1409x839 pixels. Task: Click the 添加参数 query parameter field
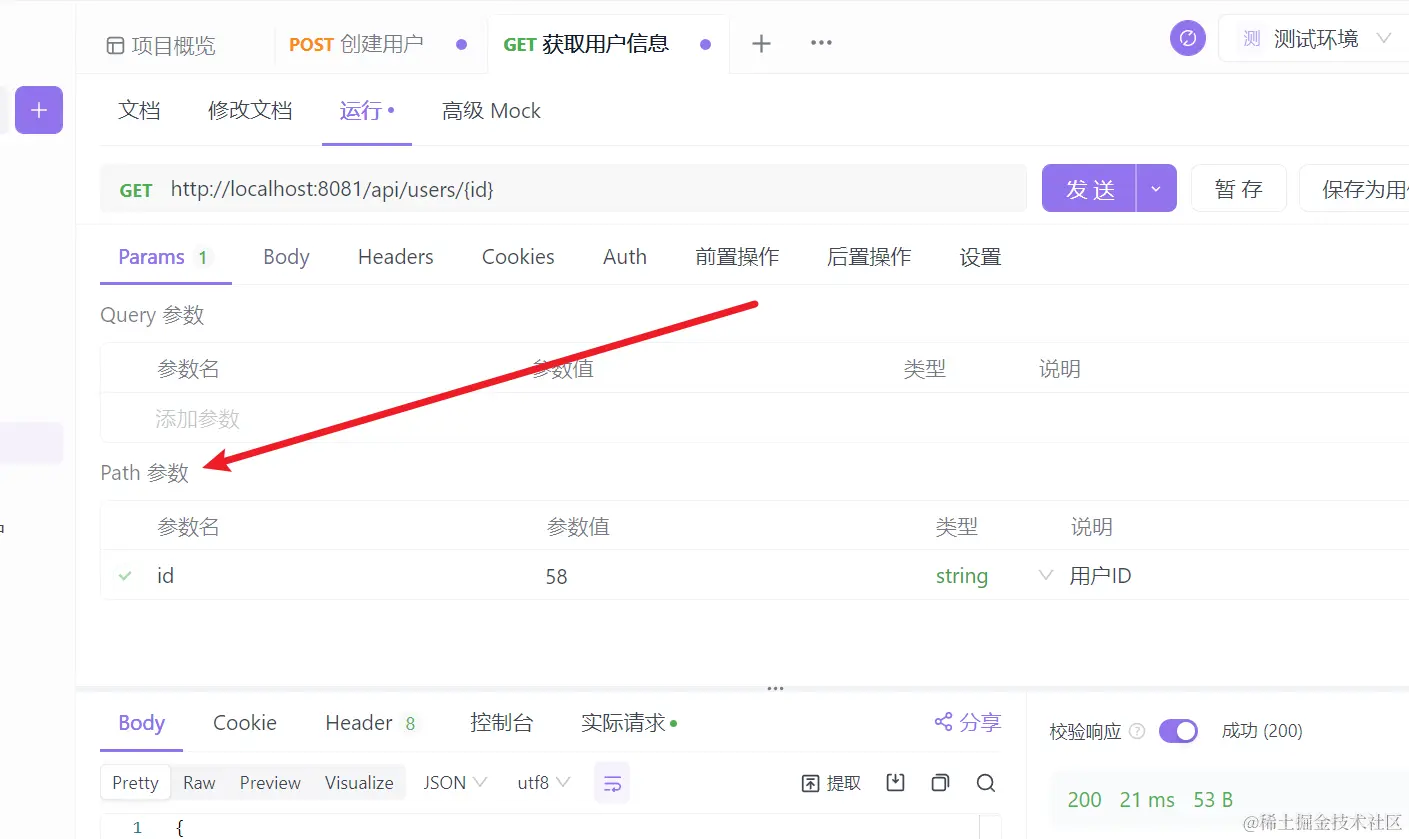click(197, 418)
